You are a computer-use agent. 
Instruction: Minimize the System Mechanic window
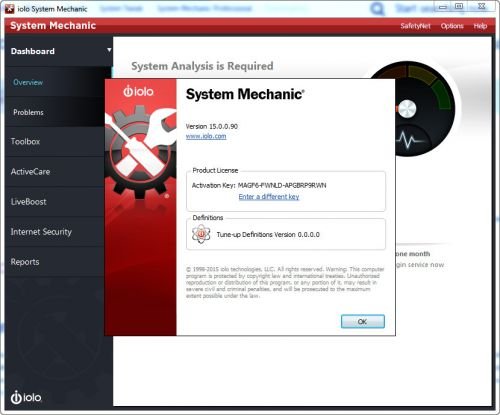click(443, 7)
